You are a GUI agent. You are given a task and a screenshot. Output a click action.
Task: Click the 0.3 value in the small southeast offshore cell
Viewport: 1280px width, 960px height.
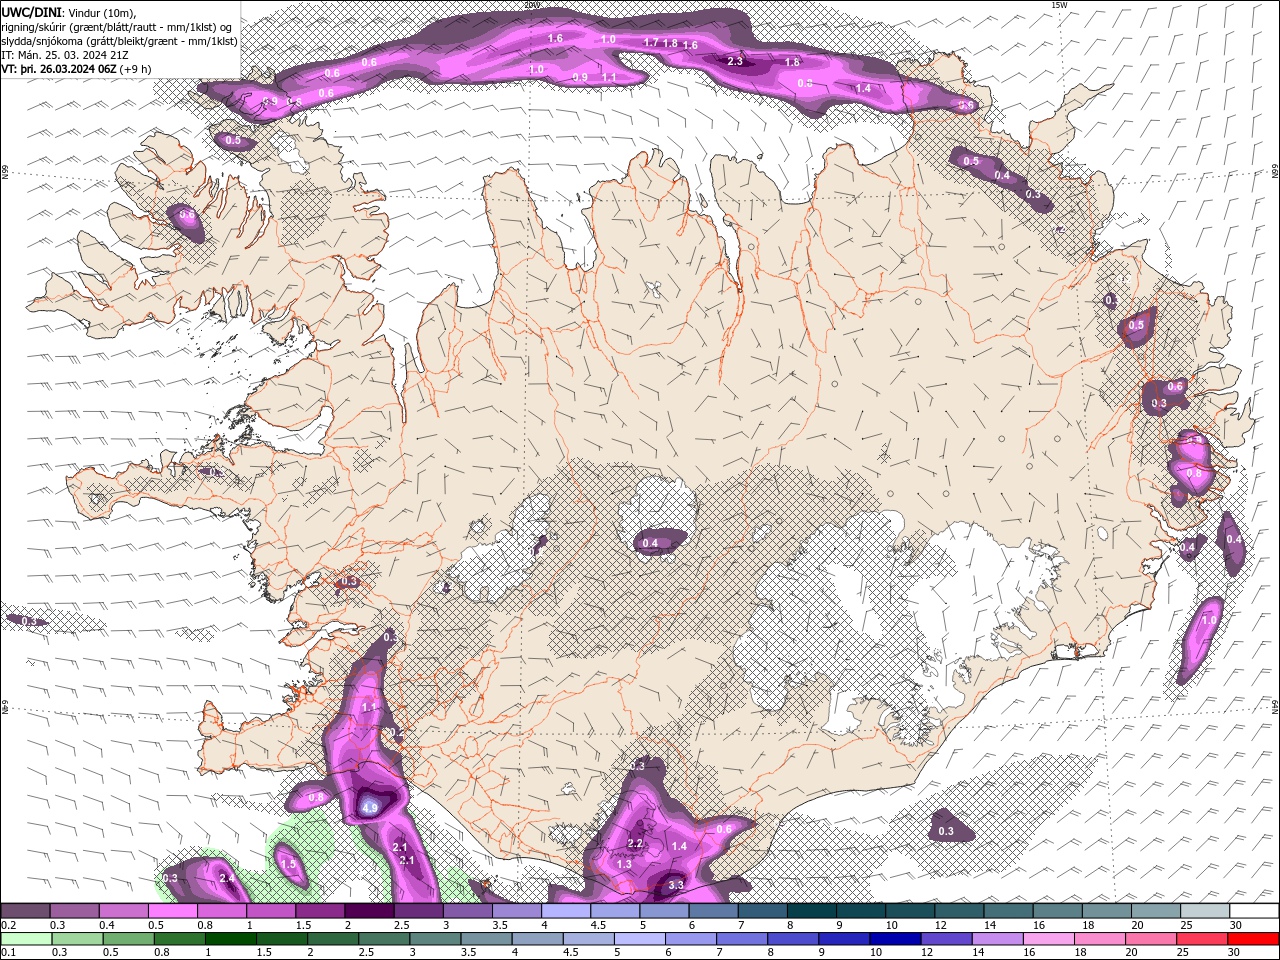click(946, 831)
